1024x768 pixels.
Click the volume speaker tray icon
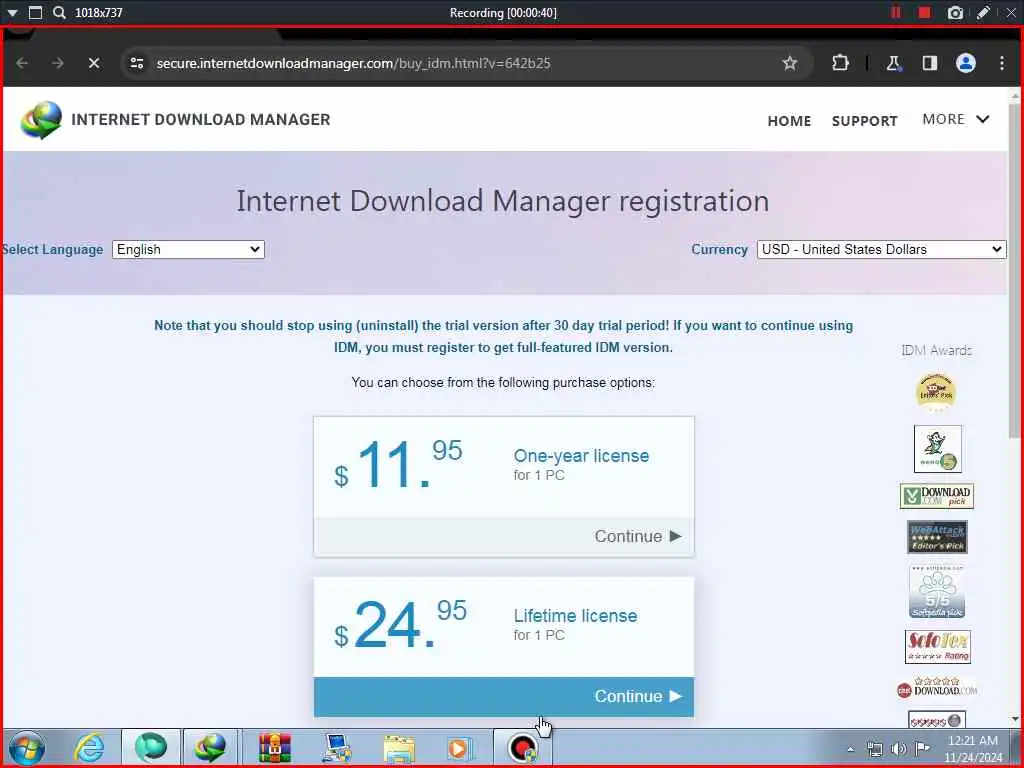898,748
